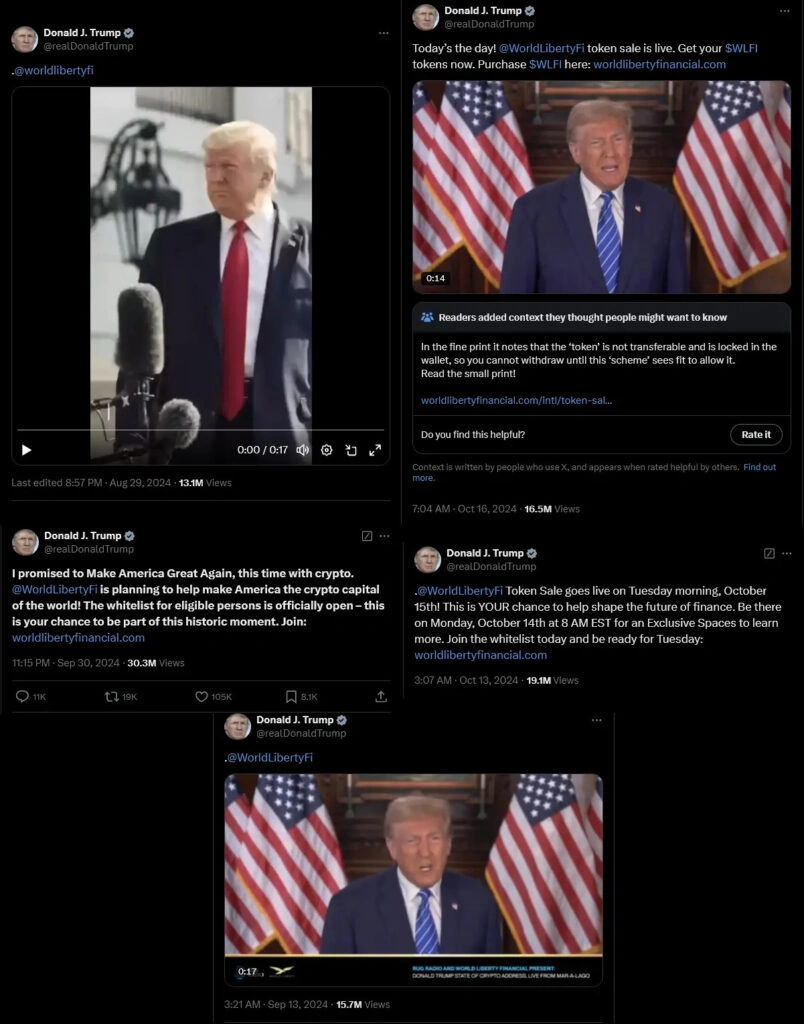Open video settings gear icon
804x1024 pixels.
pyautogui.click(x=327, y=450)
